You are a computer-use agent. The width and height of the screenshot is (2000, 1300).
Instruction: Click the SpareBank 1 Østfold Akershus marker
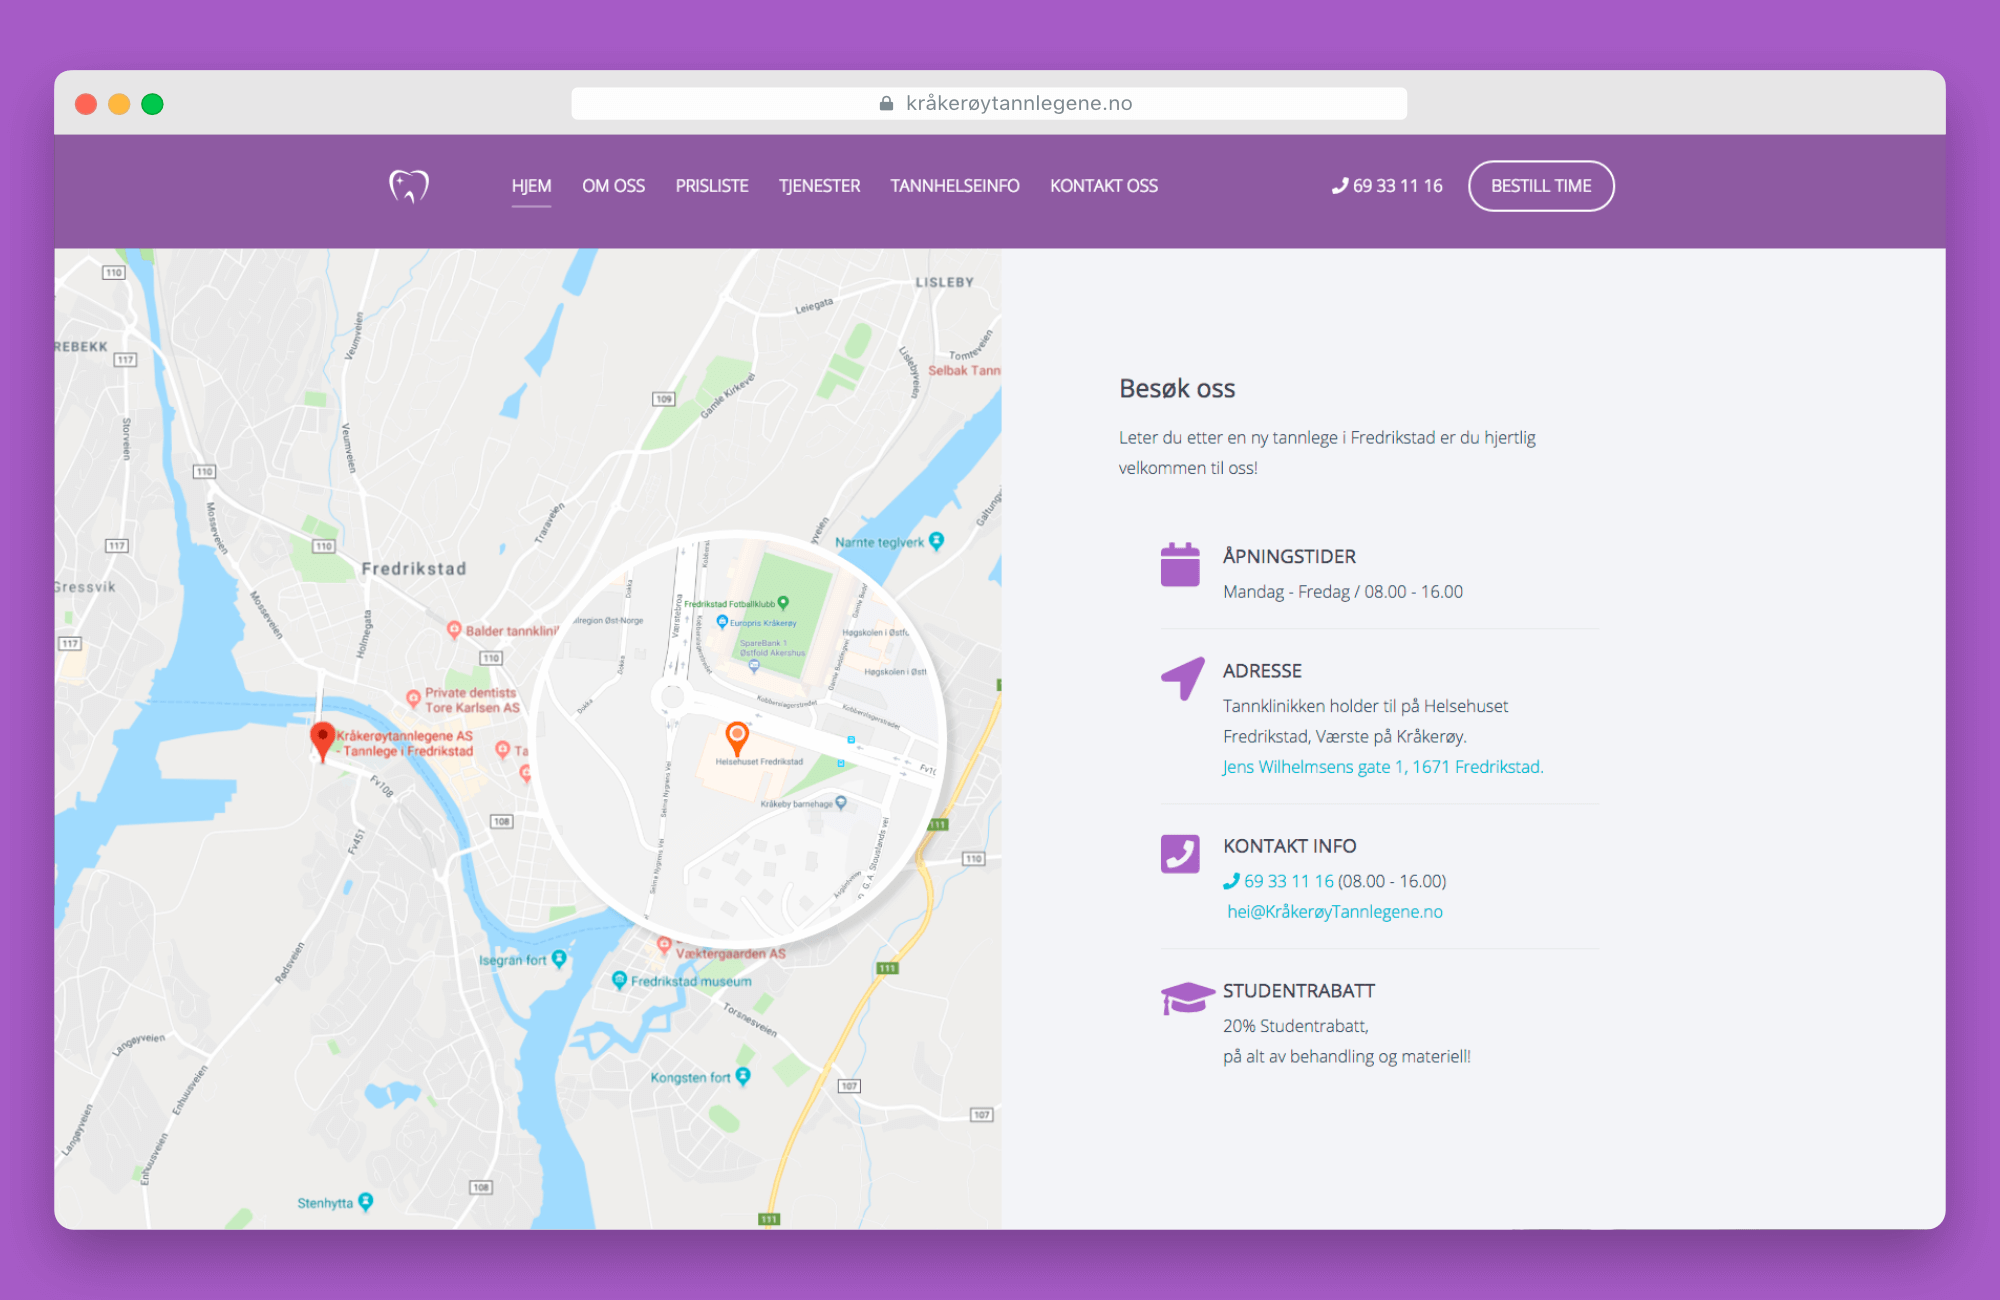click(x=754, y=665)
